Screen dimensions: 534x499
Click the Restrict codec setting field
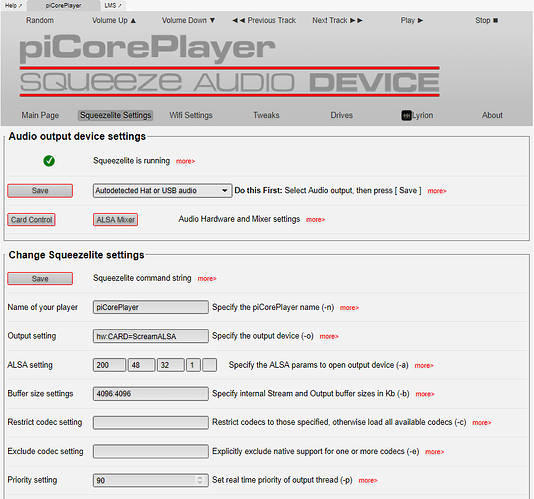[x=151, y=422]
